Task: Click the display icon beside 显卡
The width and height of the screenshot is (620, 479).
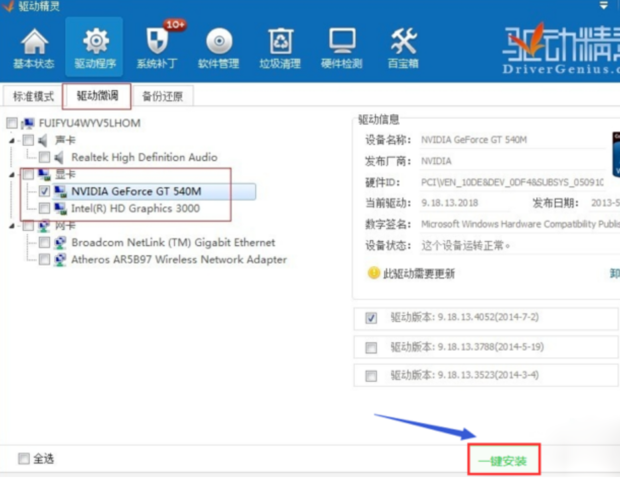Action: click(44, 174)
